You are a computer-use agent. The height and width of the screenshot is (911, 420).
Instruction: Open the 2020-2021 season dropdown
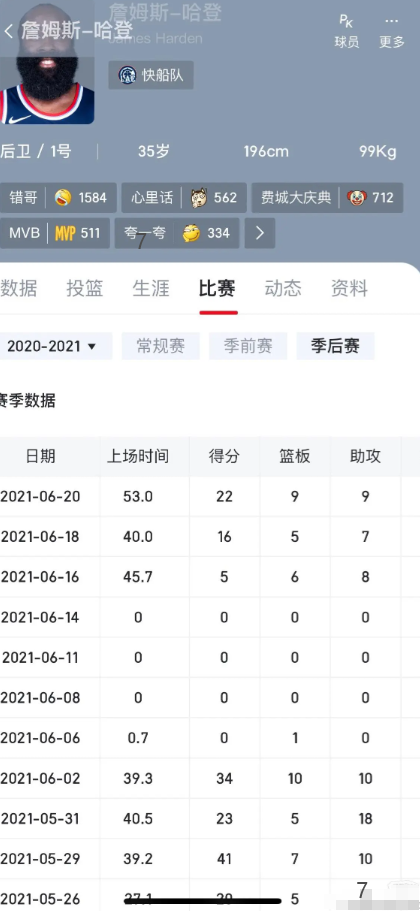point(56,346)
